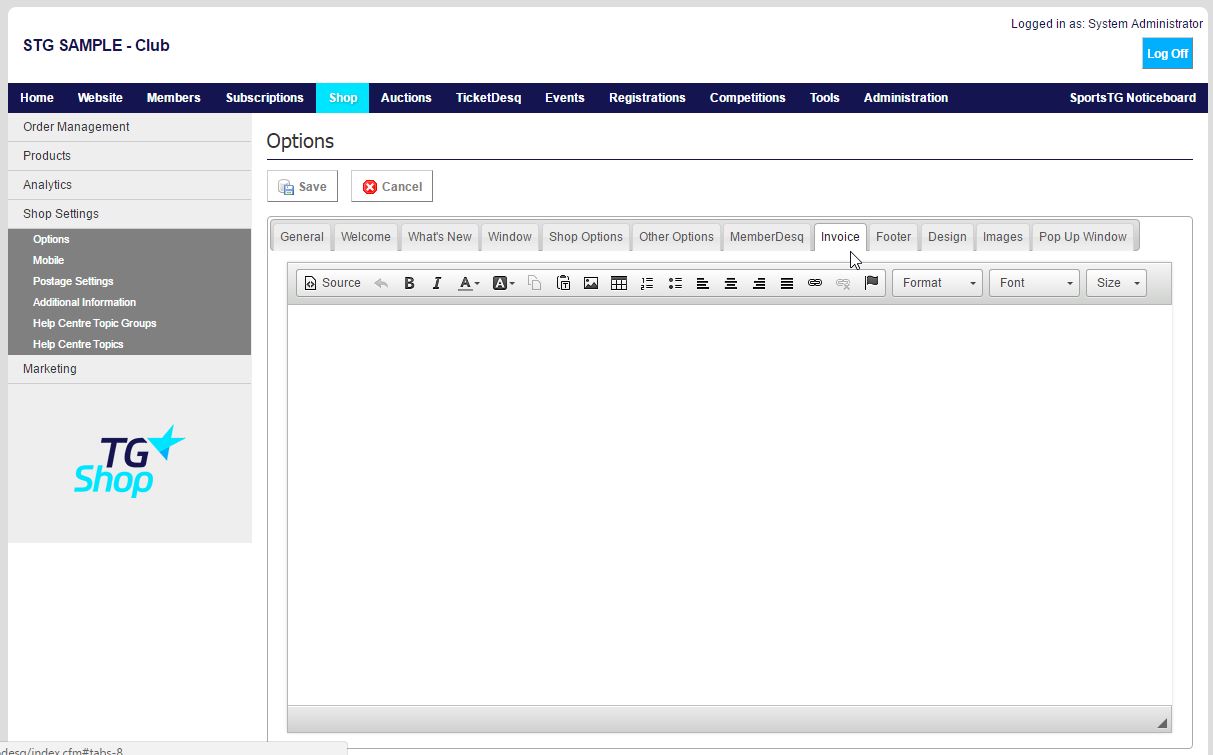The width and height of the screenshot is (1213, 755).
Task: Expand Products in sidebar
Action: coord(129,156)
